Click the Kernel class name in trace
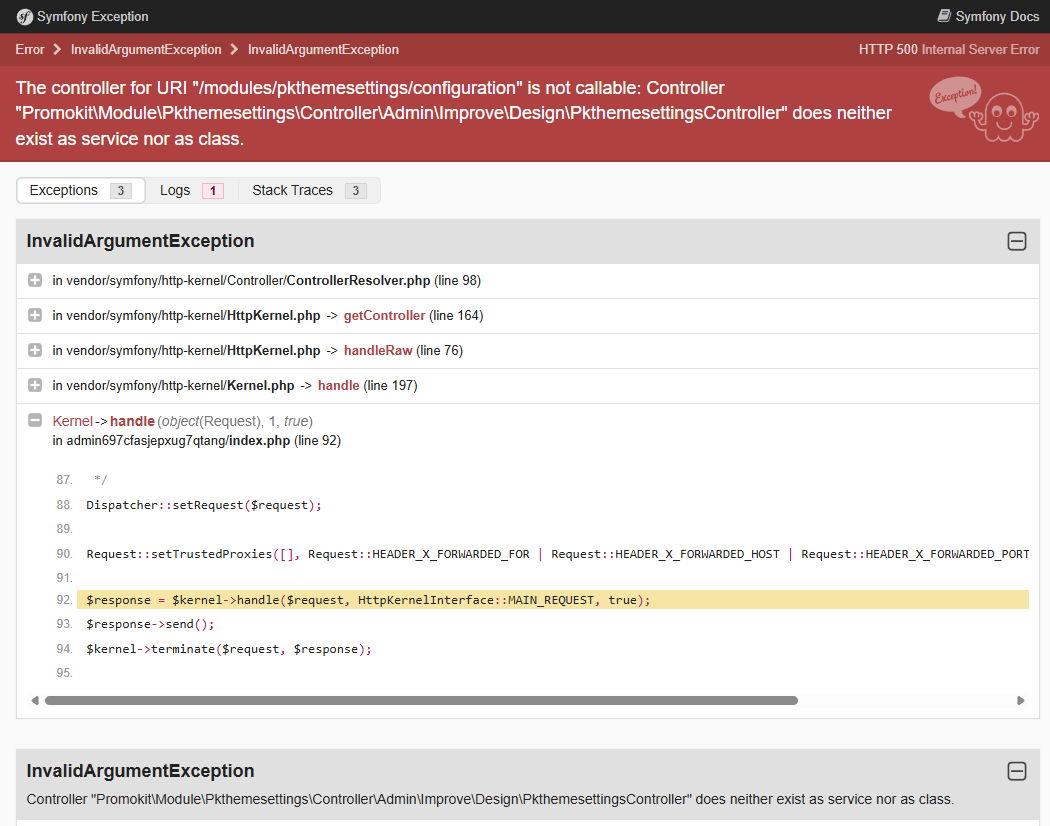Image resolution: width=1050 pixels, height=826 pixels. [72, 421]
